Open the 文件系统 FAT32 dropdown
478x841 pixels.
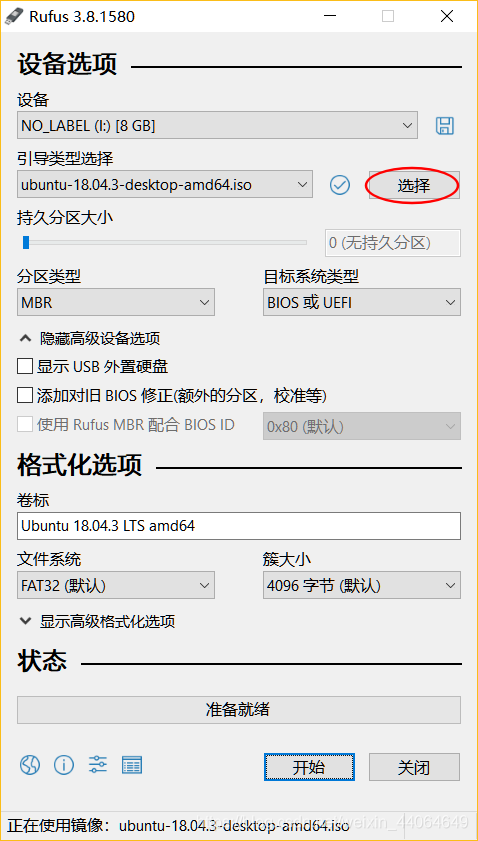[x=116, y=585]
